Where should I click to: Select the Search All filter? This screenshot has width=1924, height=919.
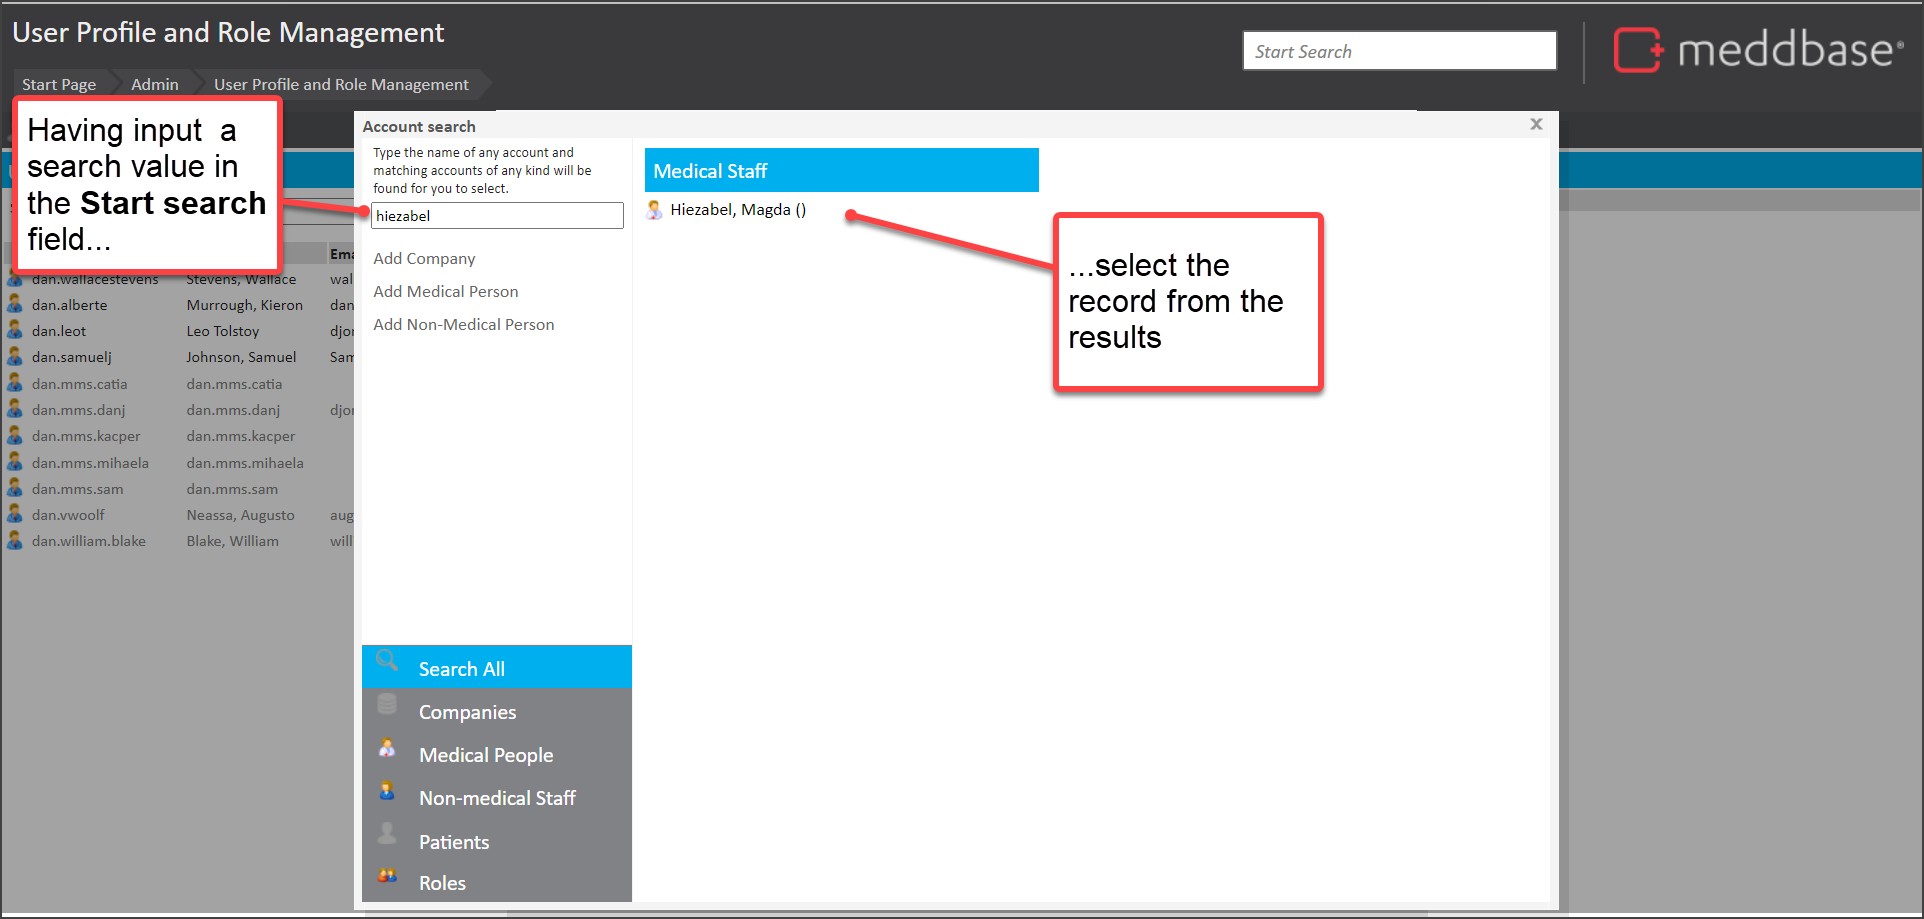pyautogui.click(x=461, y=669)
